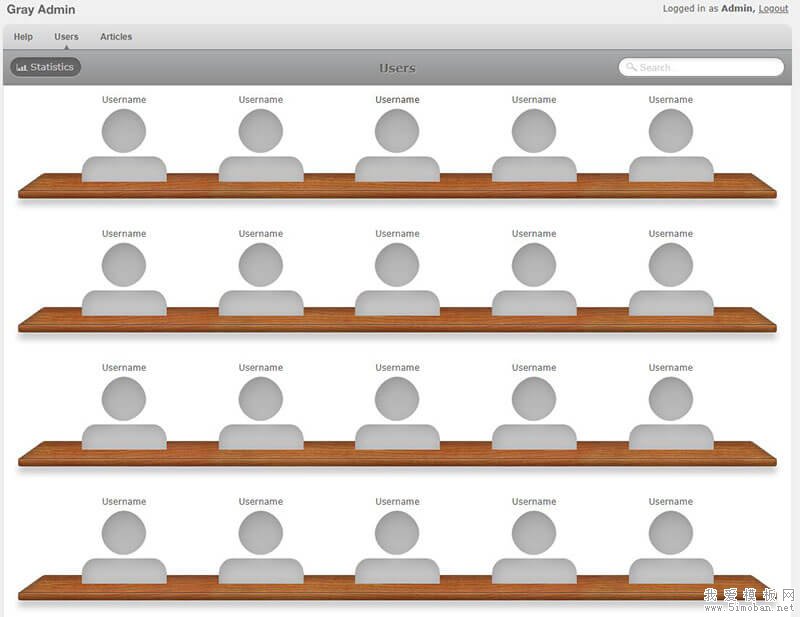Open the Help tab
Screen dimensions: 800x617
23,37
